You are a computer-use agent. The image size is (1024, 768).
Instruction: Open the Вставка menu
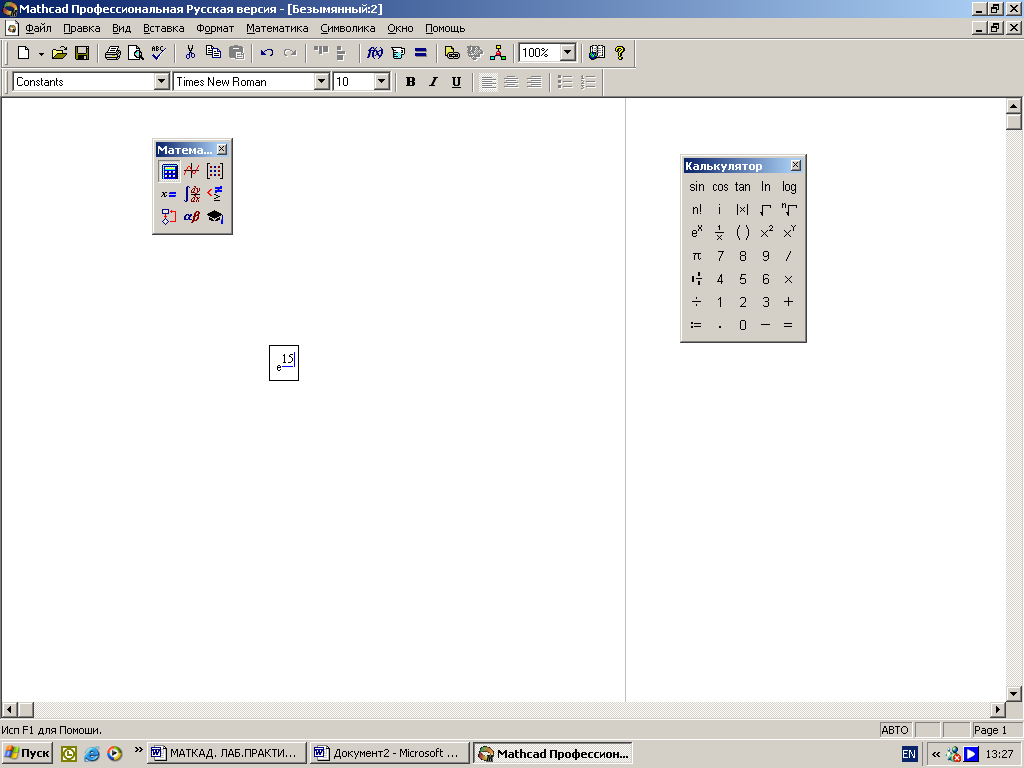164,28
